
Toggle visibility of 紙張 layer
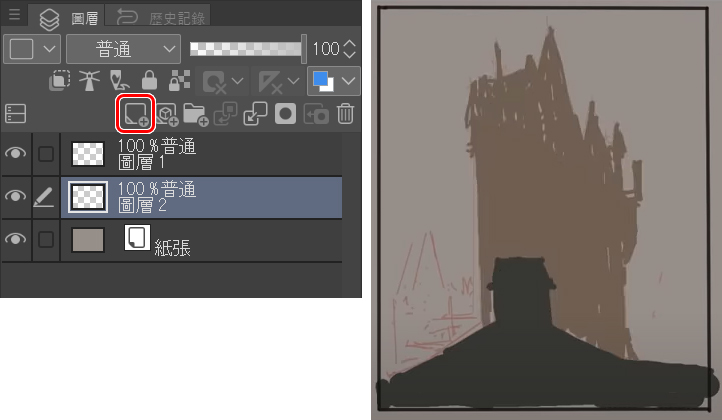15,240
